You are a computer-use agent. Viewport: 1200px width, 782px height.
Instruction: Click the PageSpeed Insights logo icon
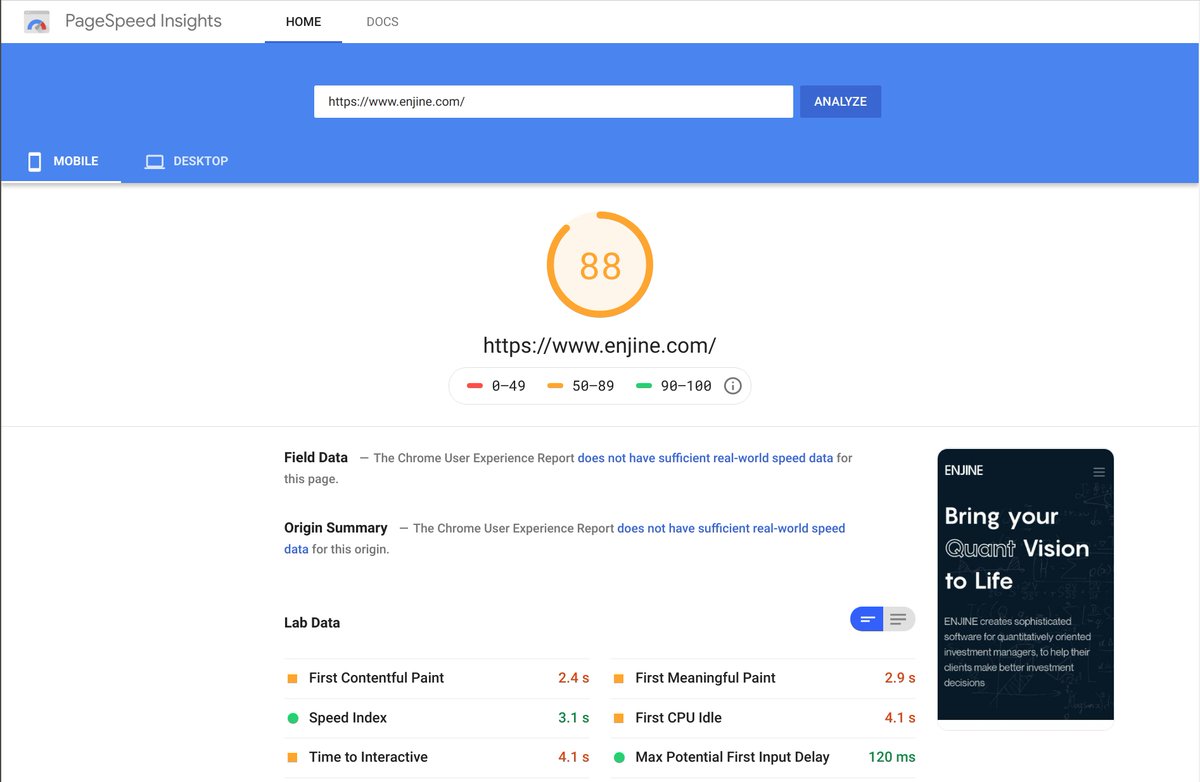tap(37, 21)
